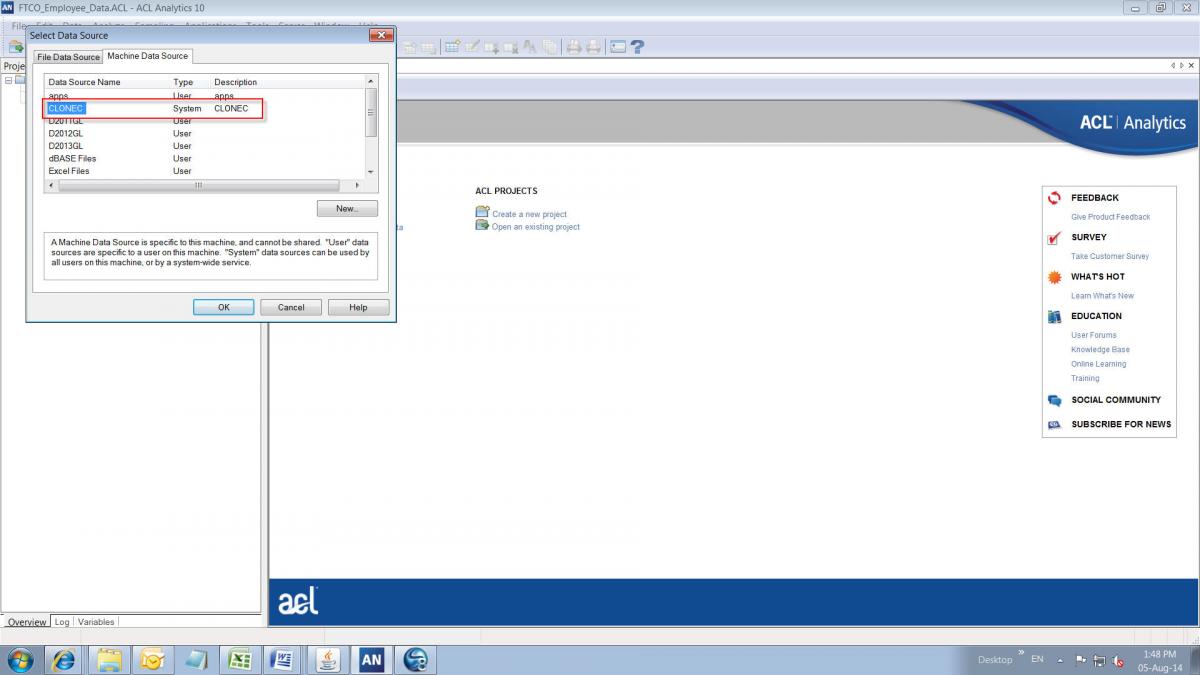Click Cancel in Select Data Source dialog
Image resolution: width=1200 pixels, height=675 pixels.
tap(291, 307)
